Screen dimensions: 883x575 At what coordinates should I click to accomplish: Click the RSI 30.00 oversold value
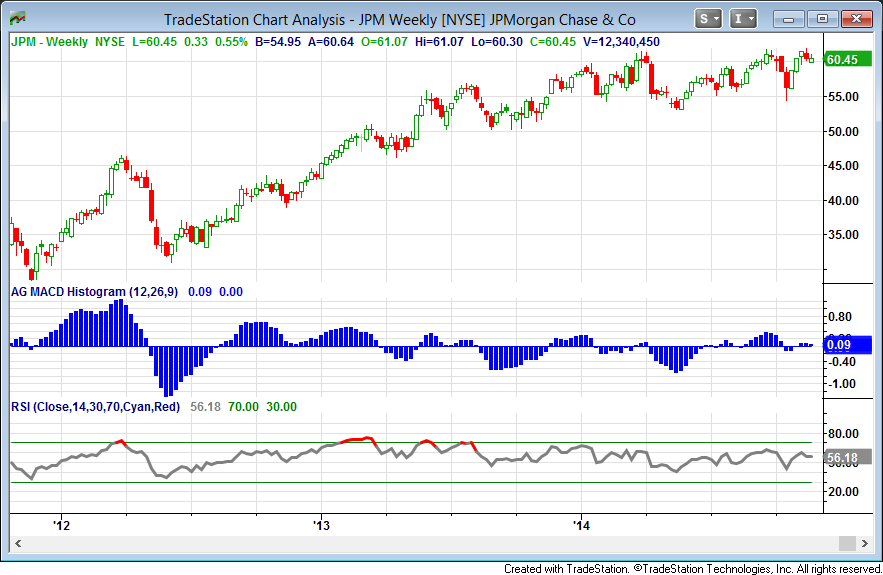pyautogui.click(x=281, y=407)
